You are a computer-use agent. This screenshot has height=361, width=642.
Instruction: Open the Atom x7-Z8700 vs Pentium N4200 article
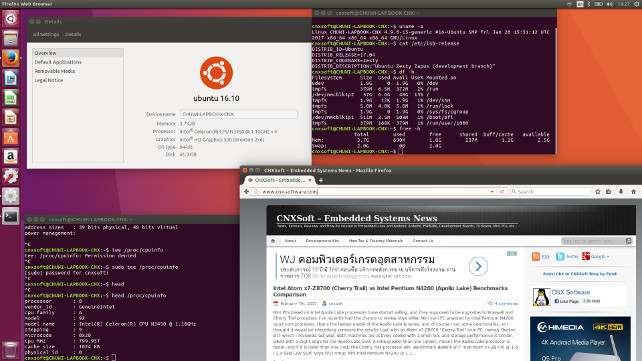pyautogui.click(x=390, y=291)
